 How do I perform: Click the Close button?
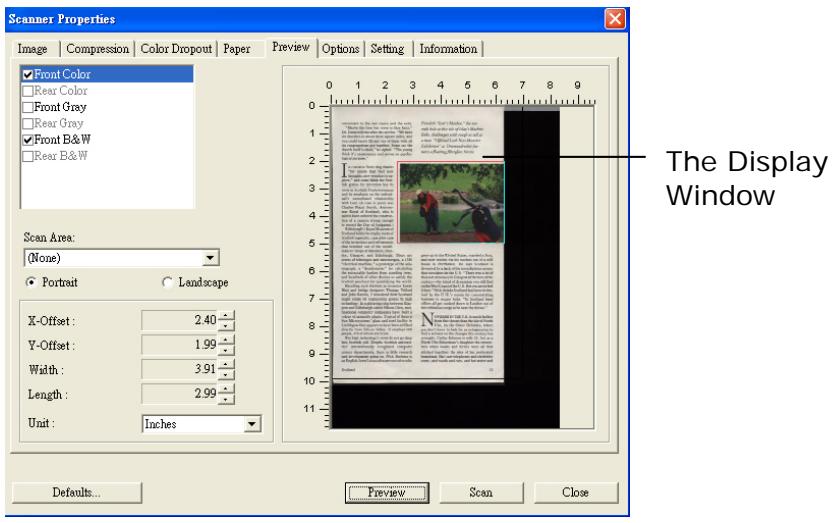(576, 493)
